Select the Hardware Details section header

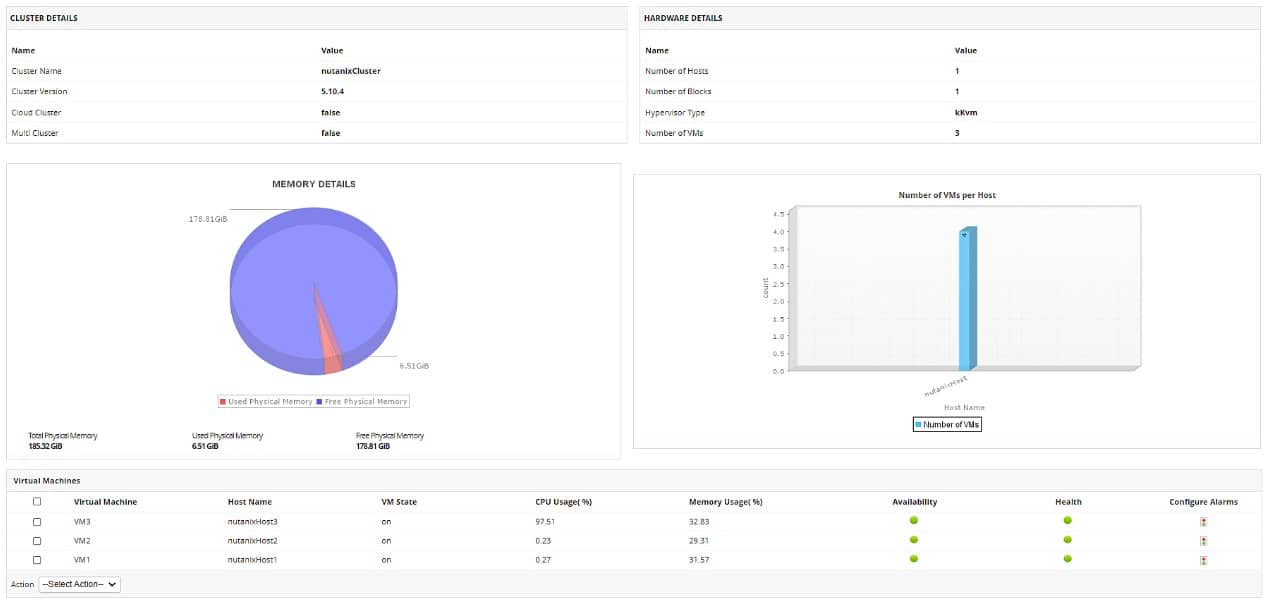pyautogui.click(x=683, y=18)
